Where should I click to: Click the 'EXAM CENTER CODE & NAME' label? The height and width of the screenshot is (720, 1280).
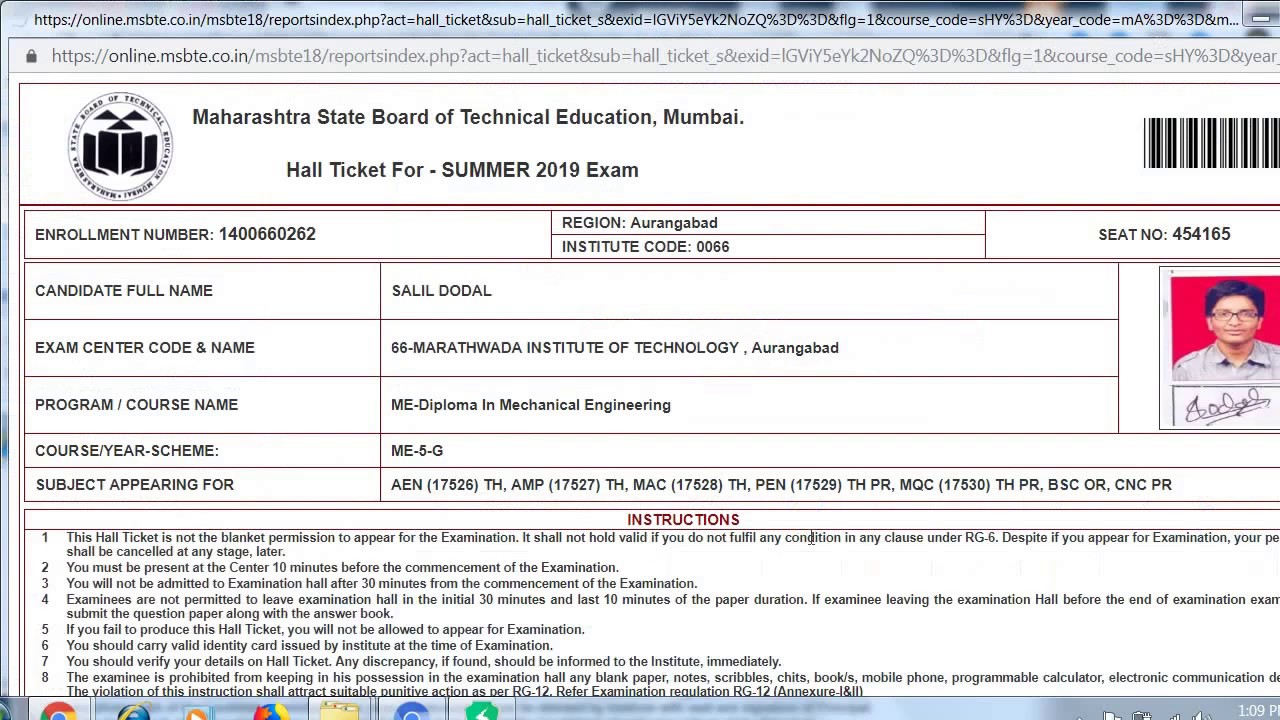(145, 348)
